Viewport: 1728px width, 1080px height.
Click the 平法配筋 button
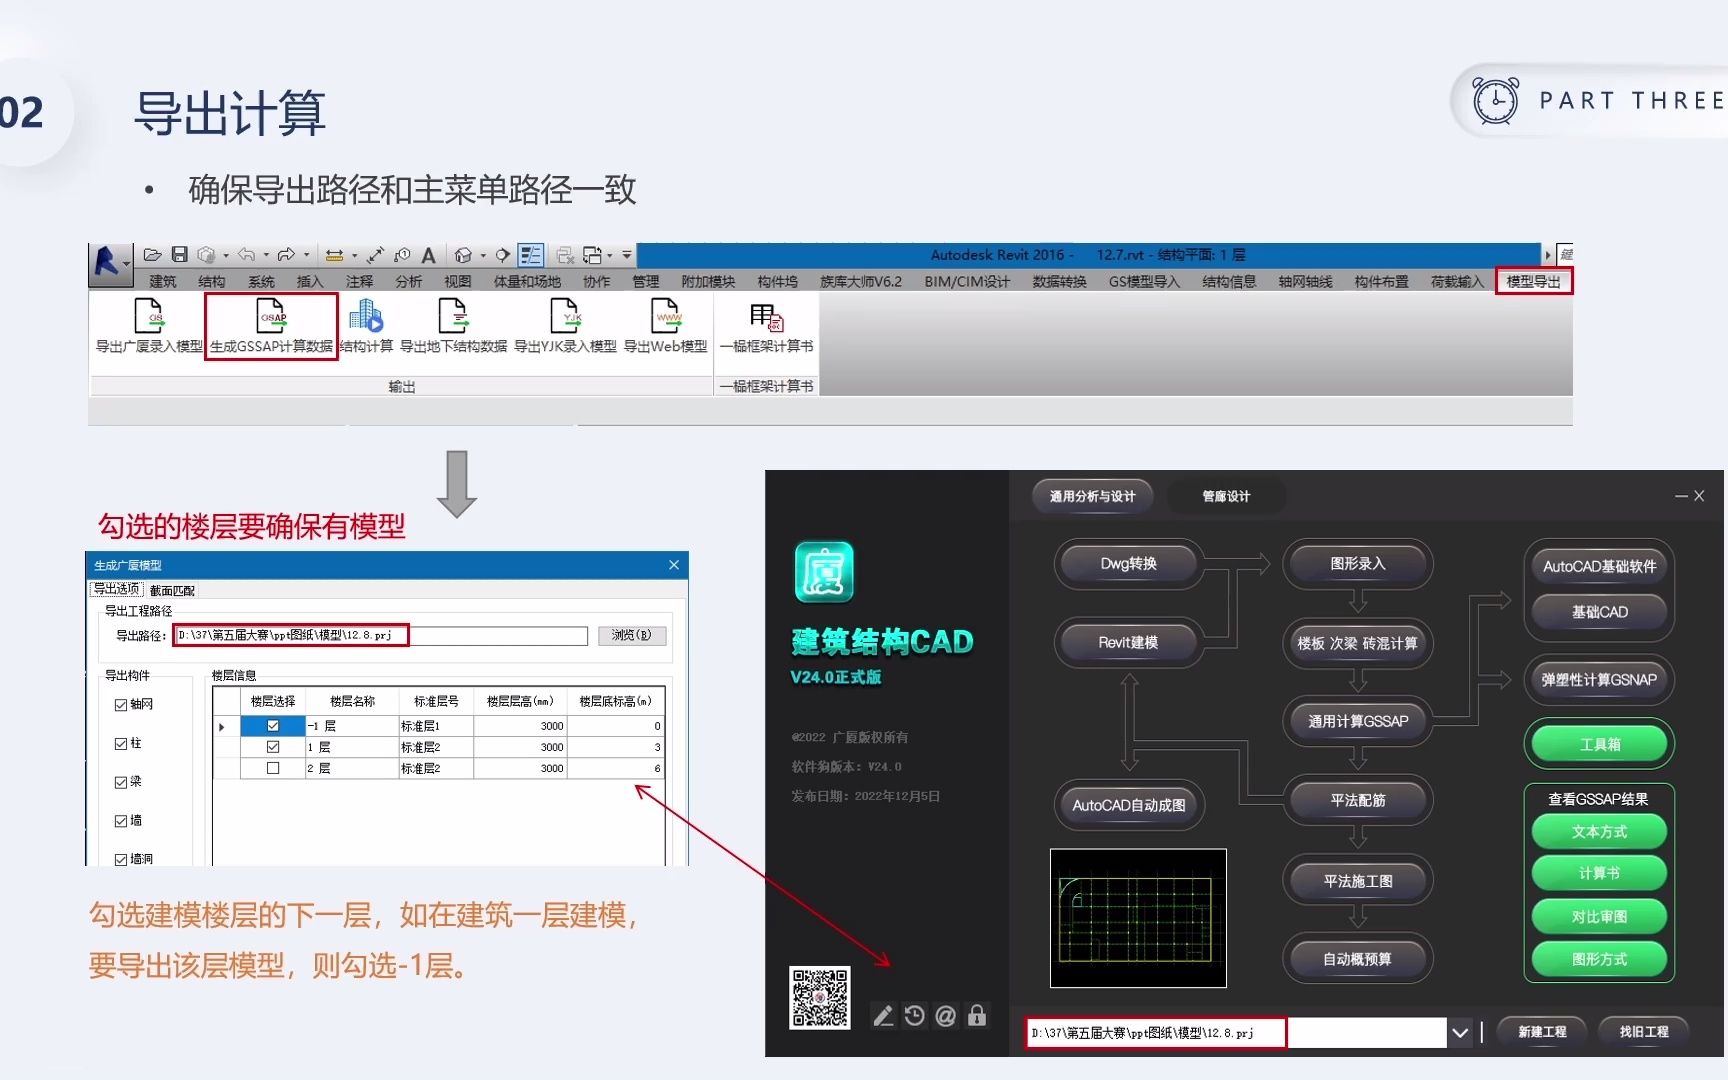[x=1358, y=800]
